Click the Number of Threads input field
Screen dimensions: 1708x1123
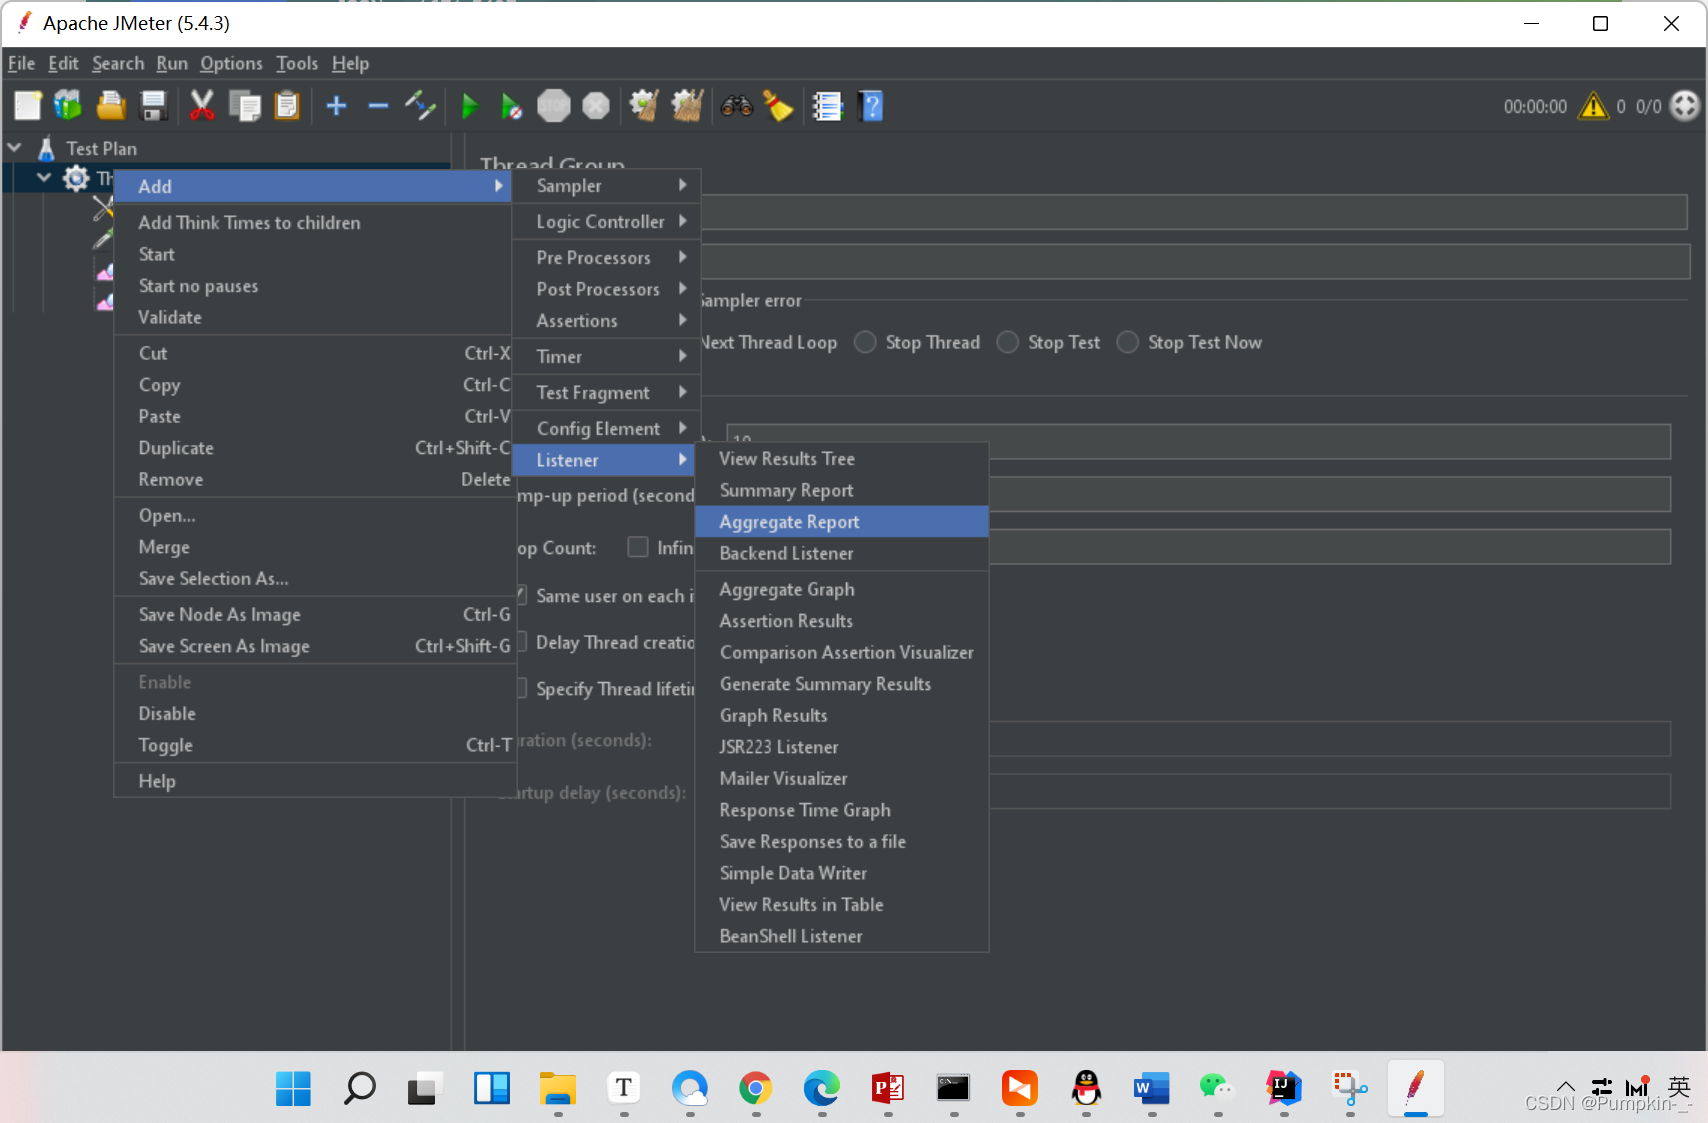(1198, 441)
